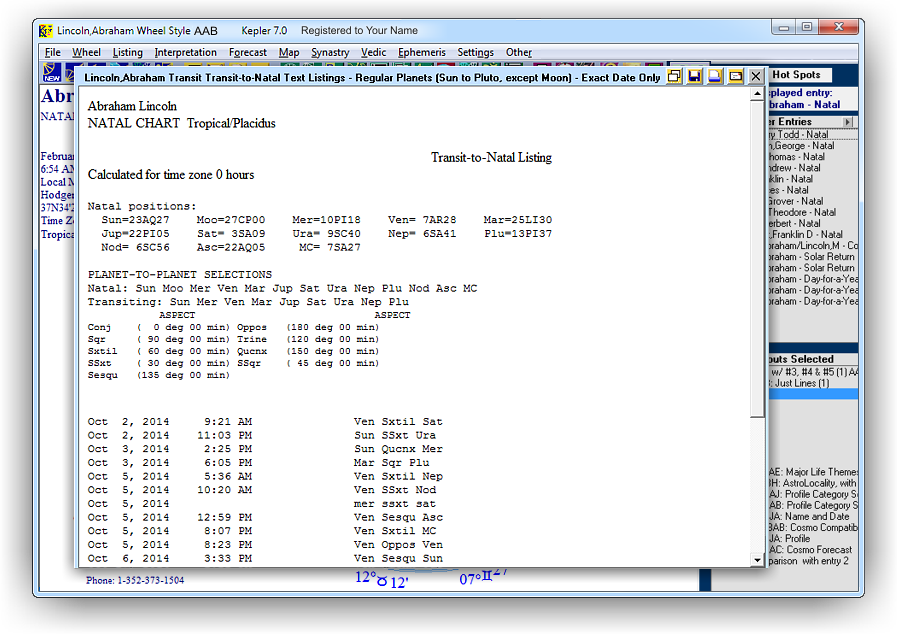This screenshot has height=634, width=897.
Task: Click the Hot Spots button
Action: pyautogui.click(x=796, y=75)
